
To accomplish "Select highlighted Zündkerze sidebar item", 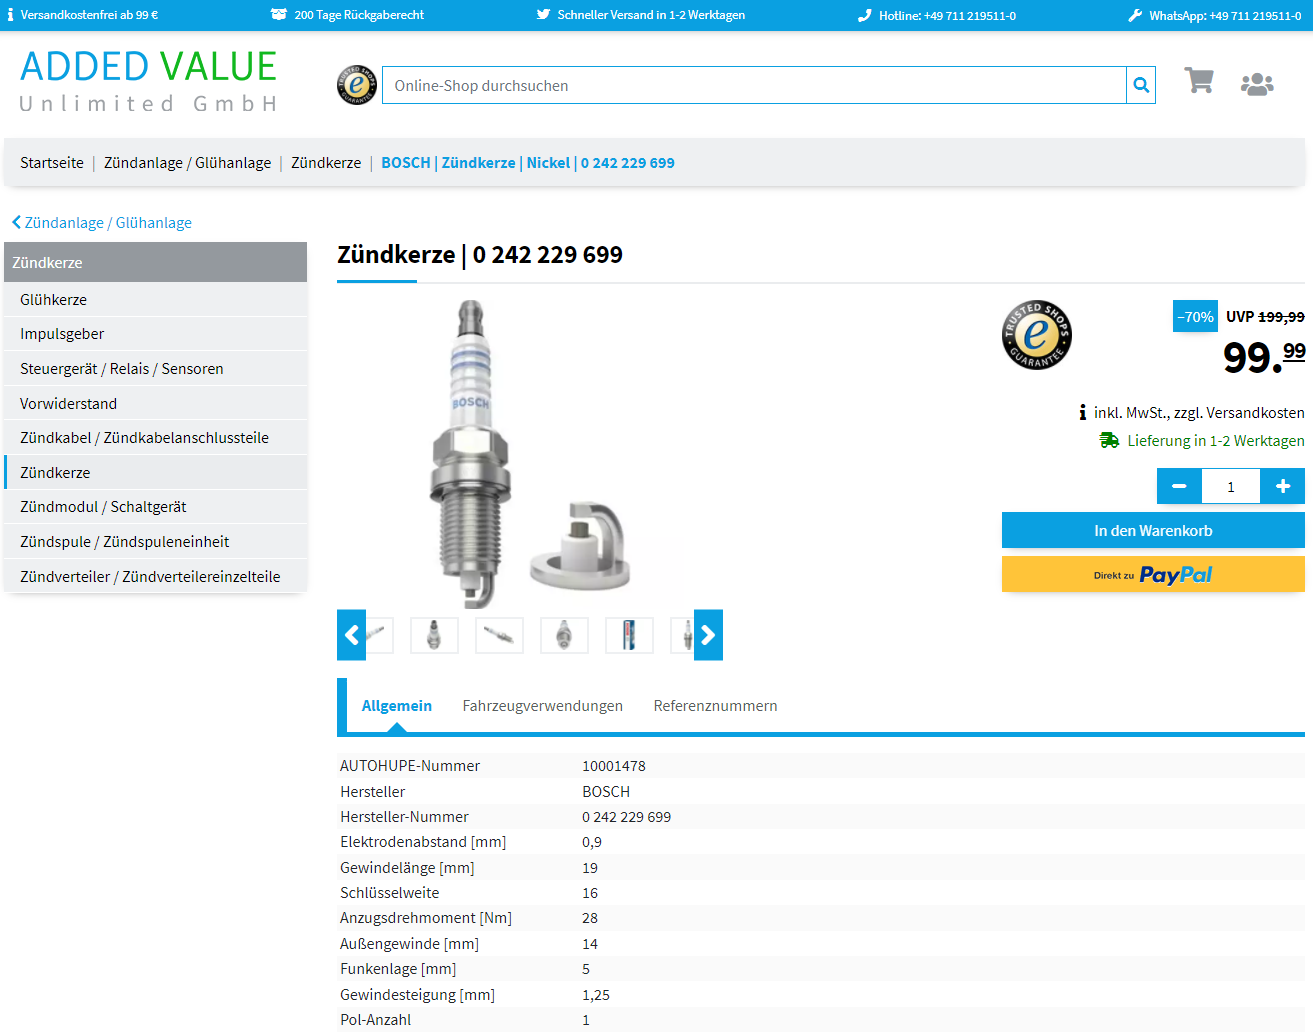I will [x=155, y=472].
